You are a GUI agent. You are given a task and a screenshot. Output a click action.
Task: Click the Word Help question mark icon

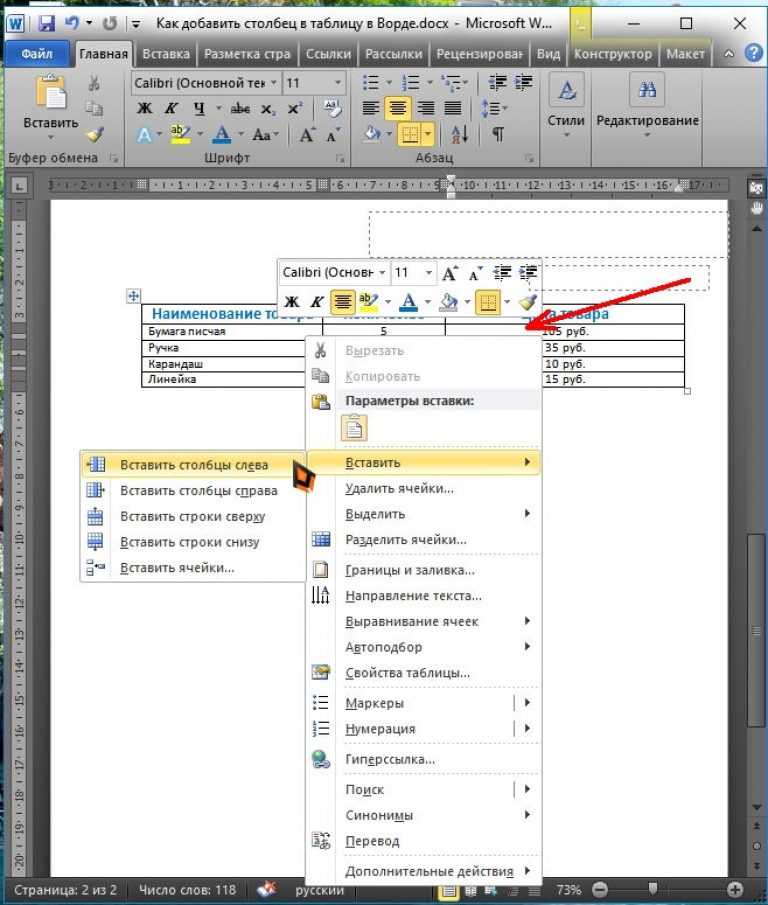point(754,54)
